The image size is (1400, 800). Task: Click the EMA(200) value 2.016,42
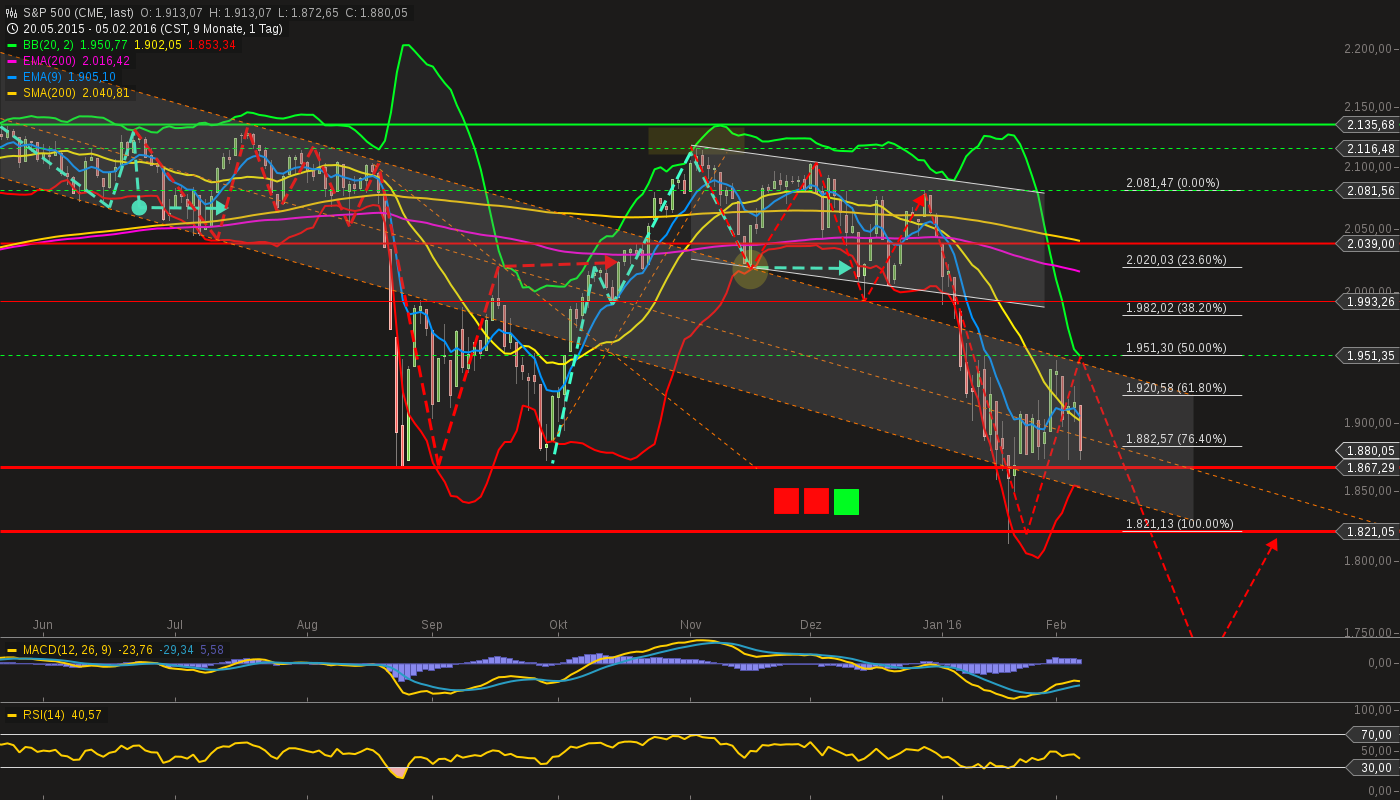(106, 61)
